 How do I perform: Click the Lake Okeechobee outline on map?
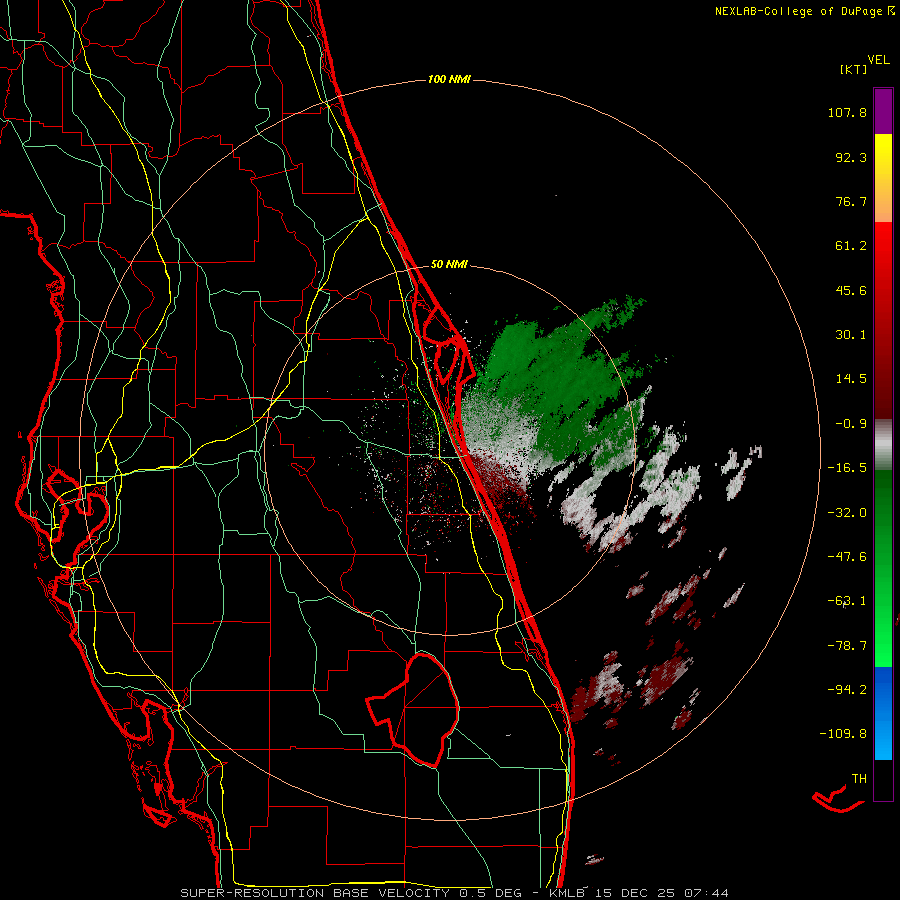(x=414, y=709)
